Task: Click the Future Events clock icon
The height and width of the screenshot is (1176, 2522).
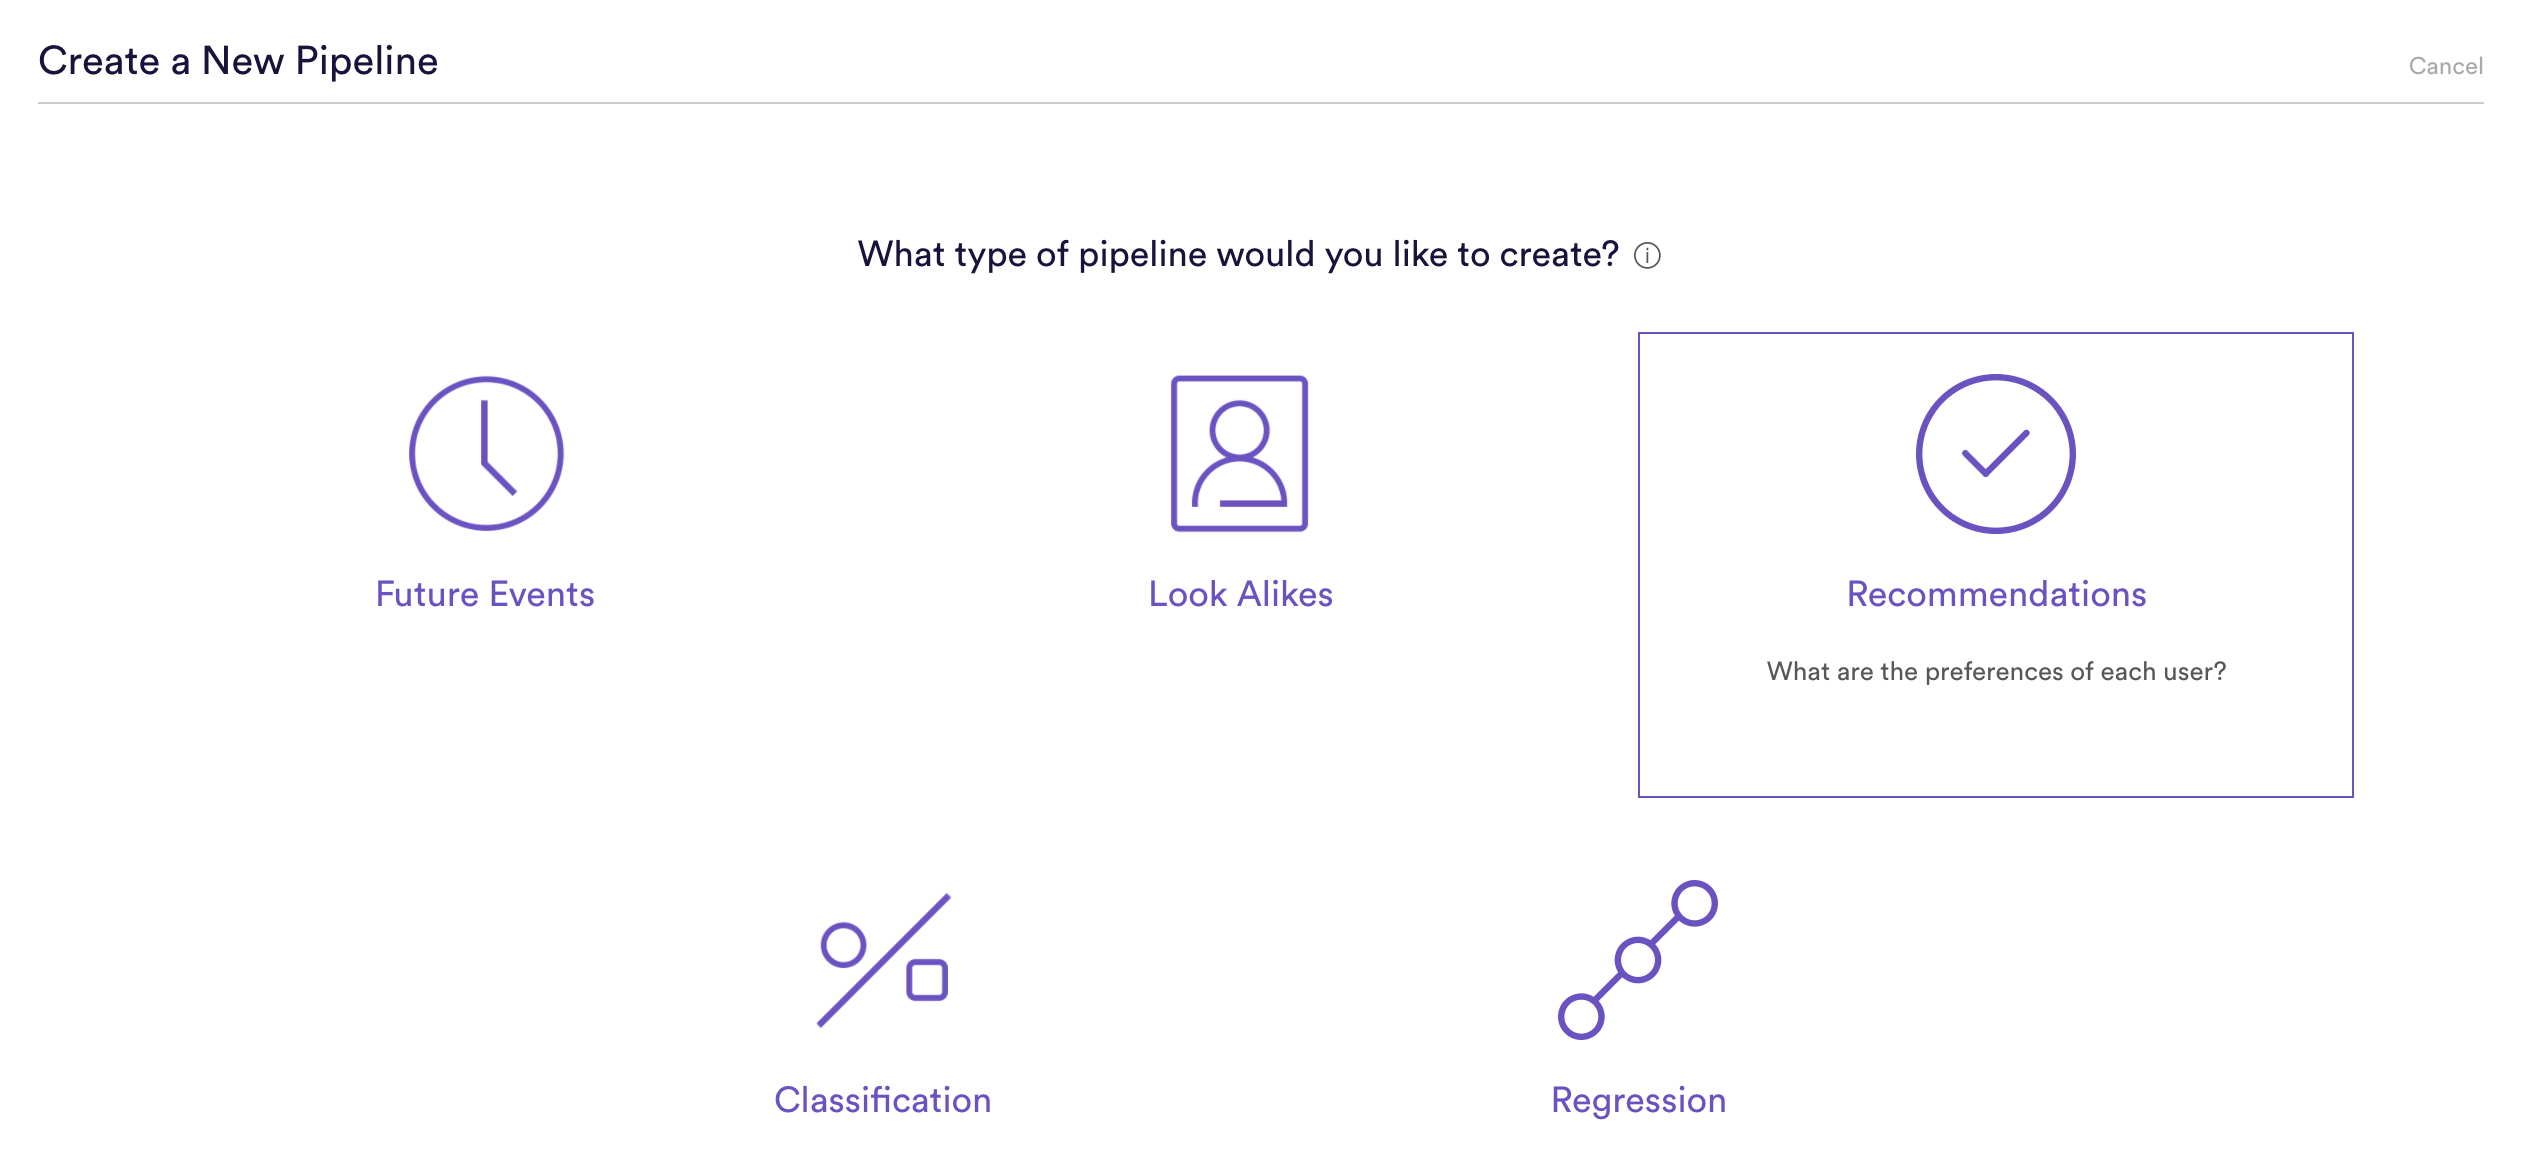Action: click(486, 453)
